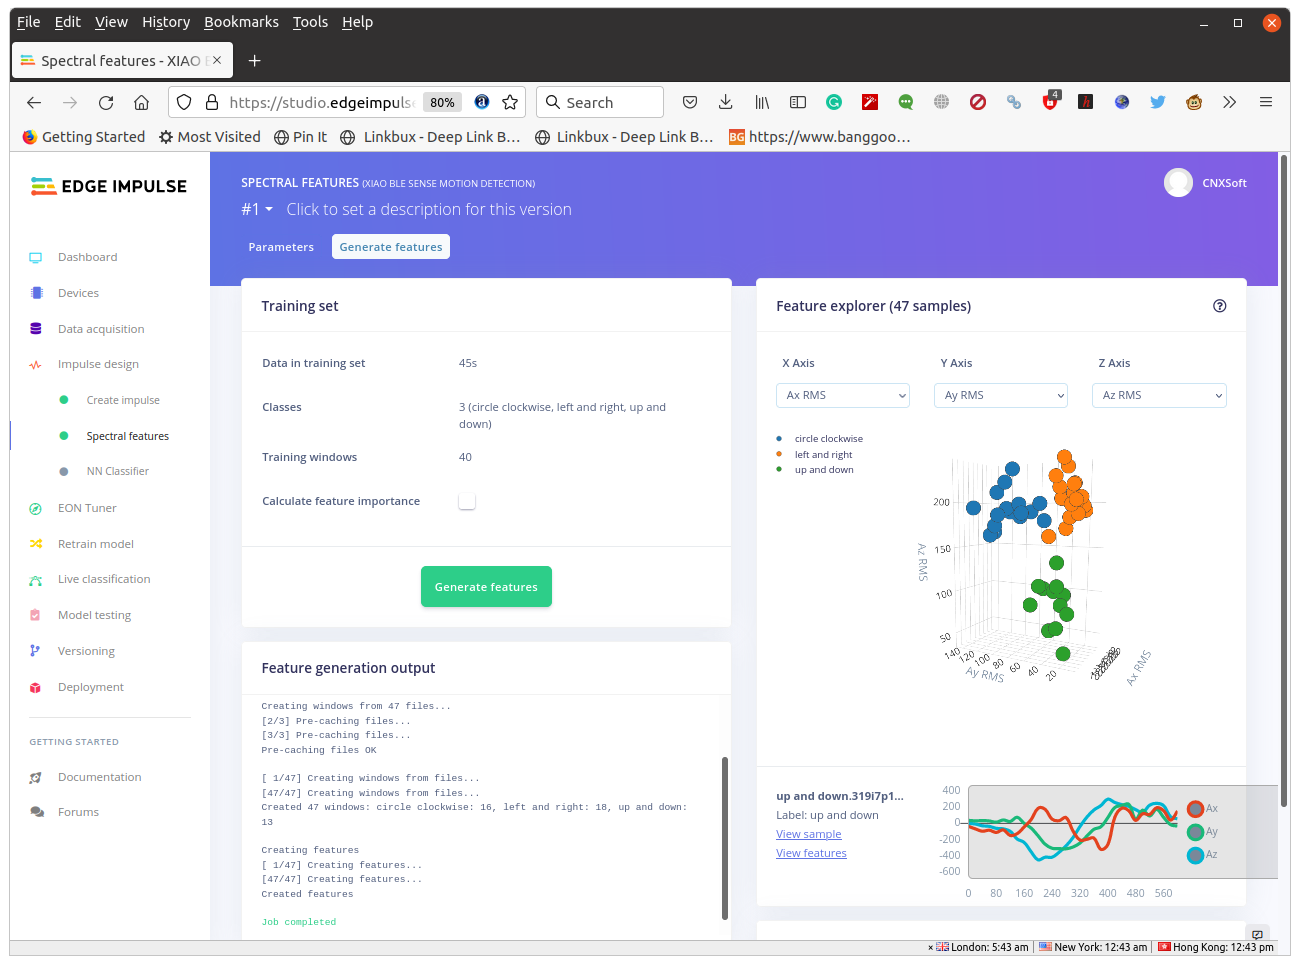Bookmark this page with star icon
Image resolution: width=1300 pixels, height=965 pixels.
(510, 102)
